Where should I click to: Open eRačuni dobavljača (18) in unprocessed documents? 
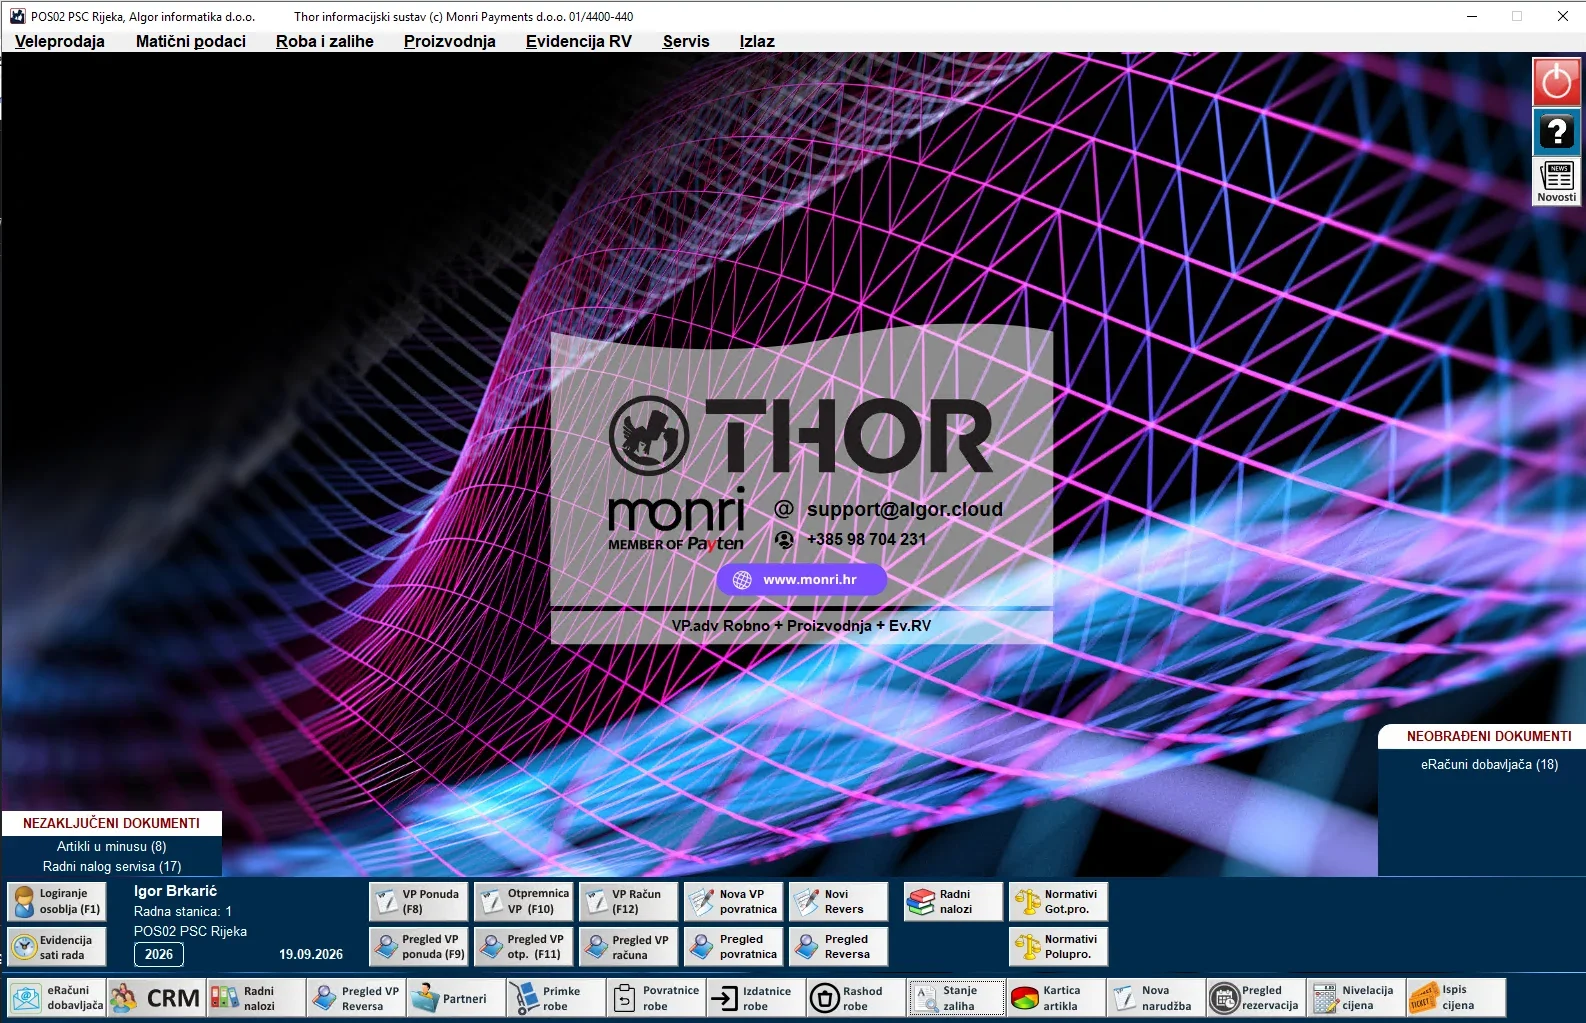1489,764
